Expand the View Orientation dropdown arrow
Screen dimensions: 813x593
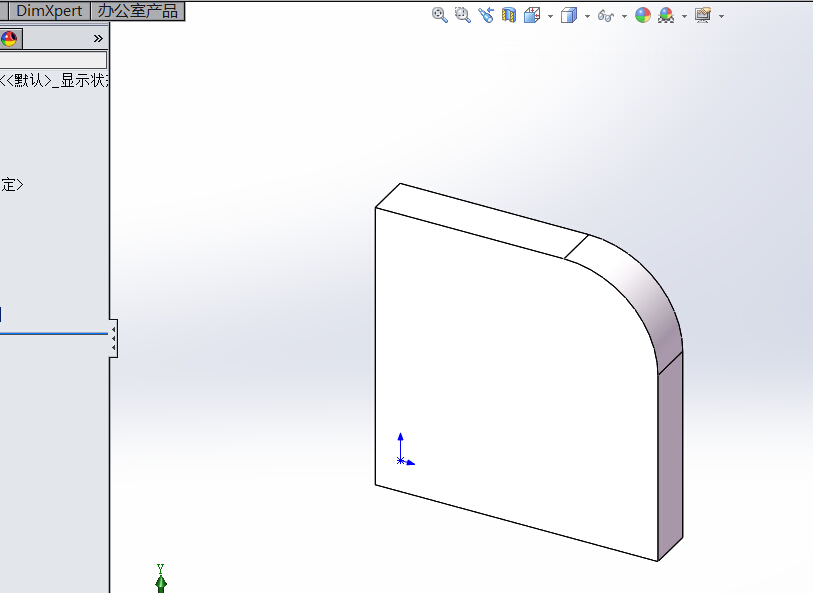tap(550, 17)
